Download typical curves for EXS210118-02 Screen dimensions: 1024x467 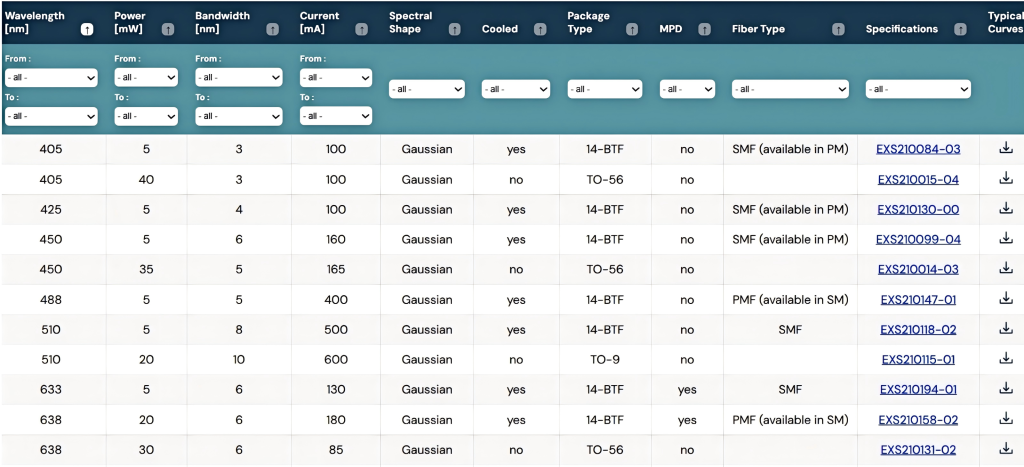[x=1006, y=329]
